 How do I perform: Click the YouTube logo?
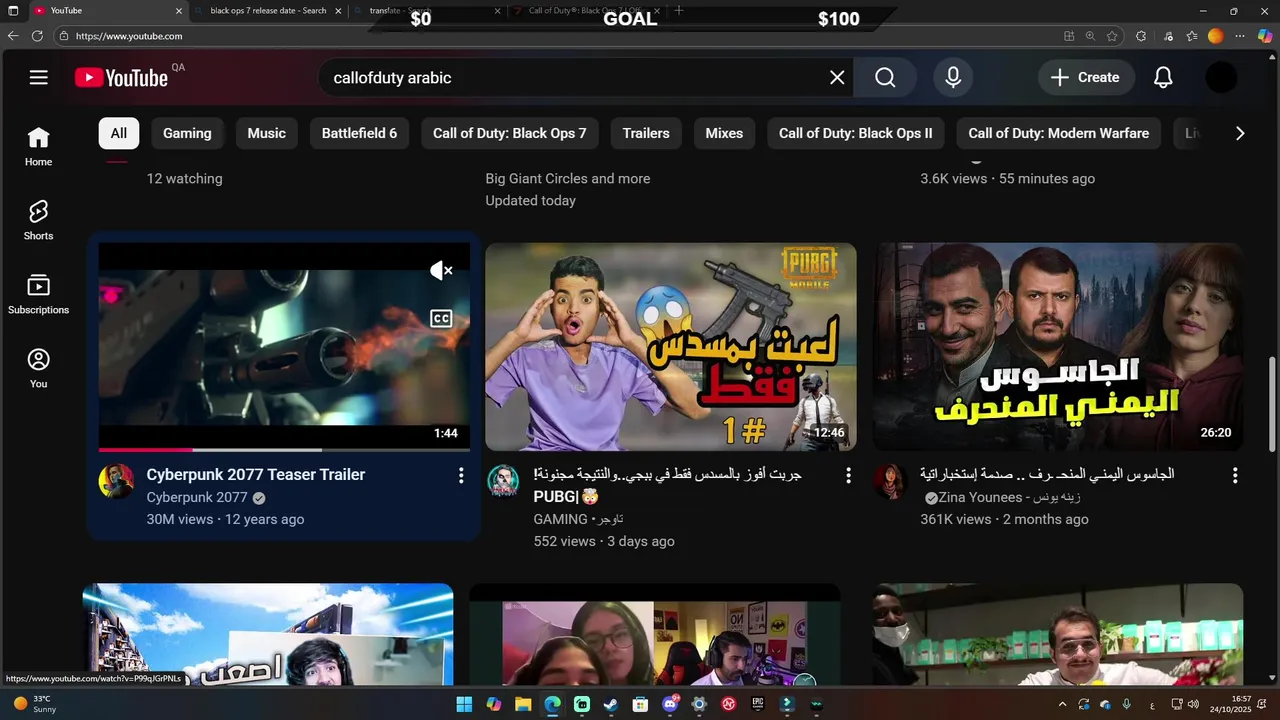[x=122, y=77]
